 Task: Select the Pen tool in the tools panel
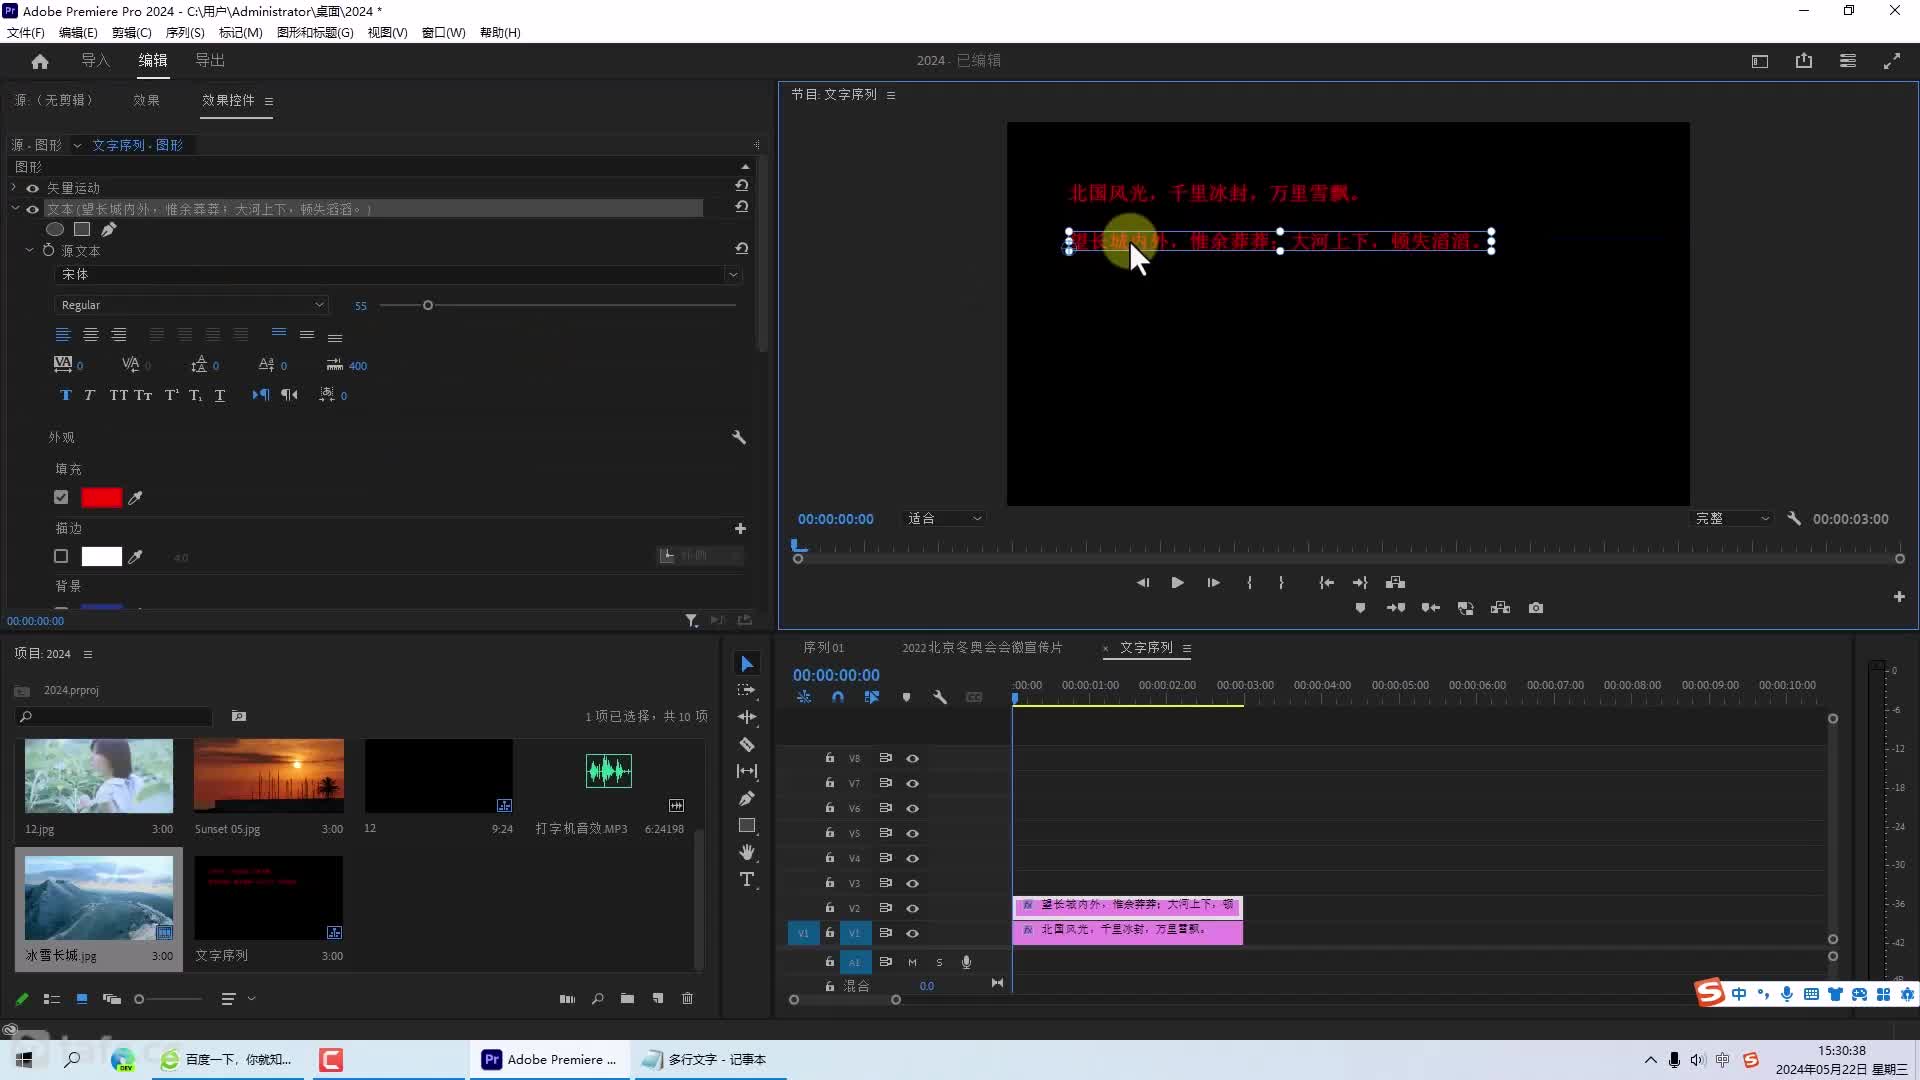tap(746, 798)
